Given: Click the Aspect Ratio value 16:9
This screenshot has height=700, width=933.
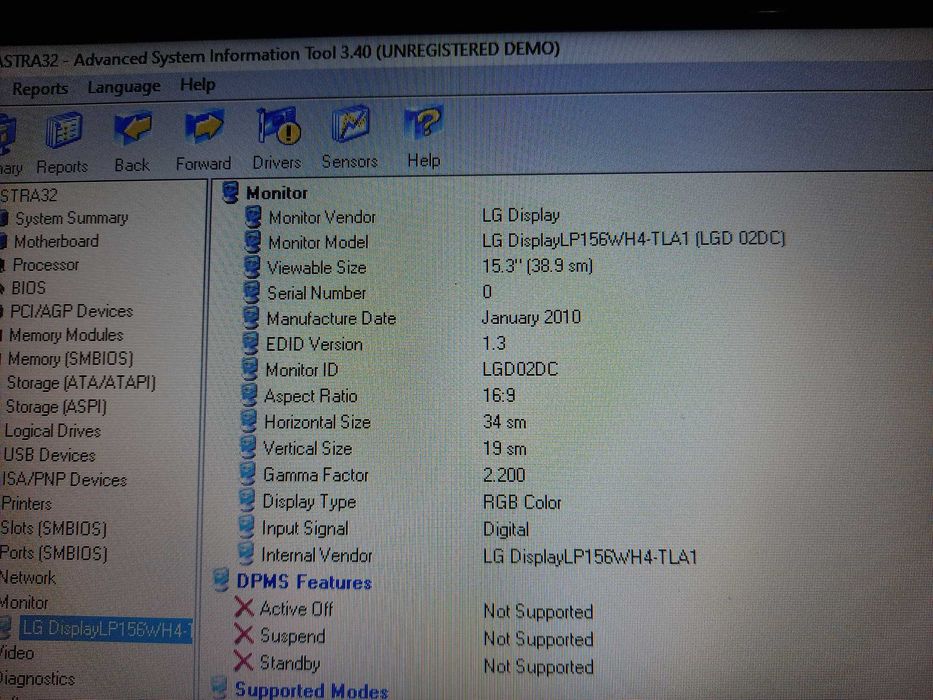Looking at the screenshot, I should click(499, 395).
